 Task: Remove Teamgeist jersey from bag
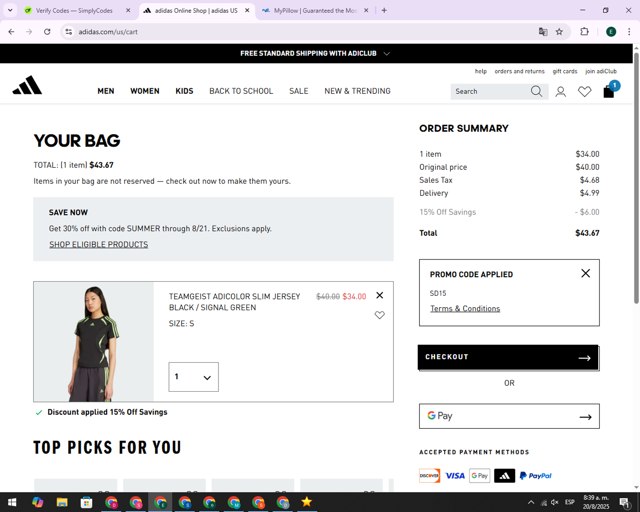click(x=380, y=295)
